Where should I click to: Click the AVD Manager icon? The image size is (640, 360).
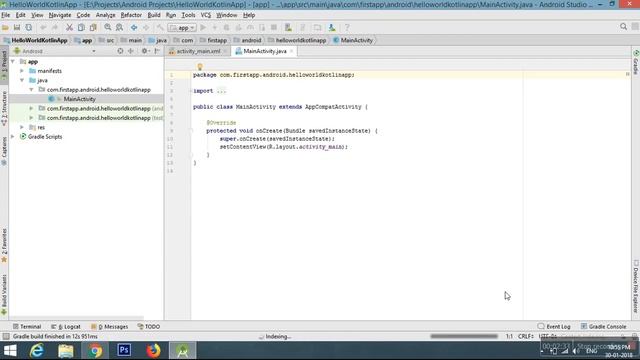[x=288, y=27]
